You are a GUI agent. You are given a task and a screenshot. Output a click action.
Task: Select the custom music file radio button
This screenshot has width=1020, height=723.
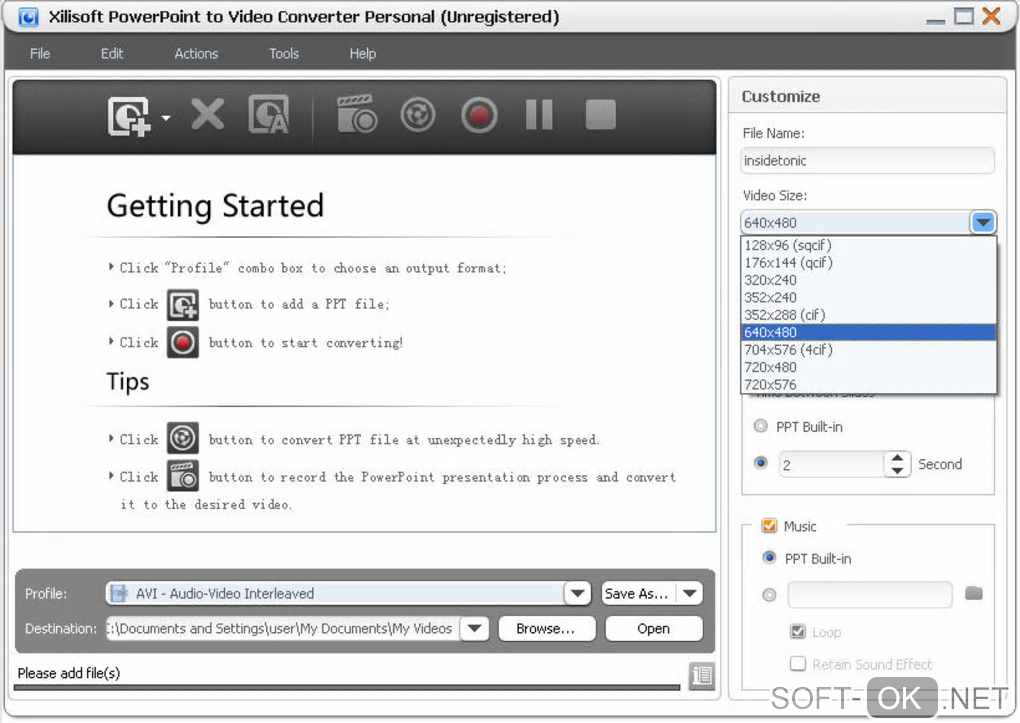[x=770, y=595]
